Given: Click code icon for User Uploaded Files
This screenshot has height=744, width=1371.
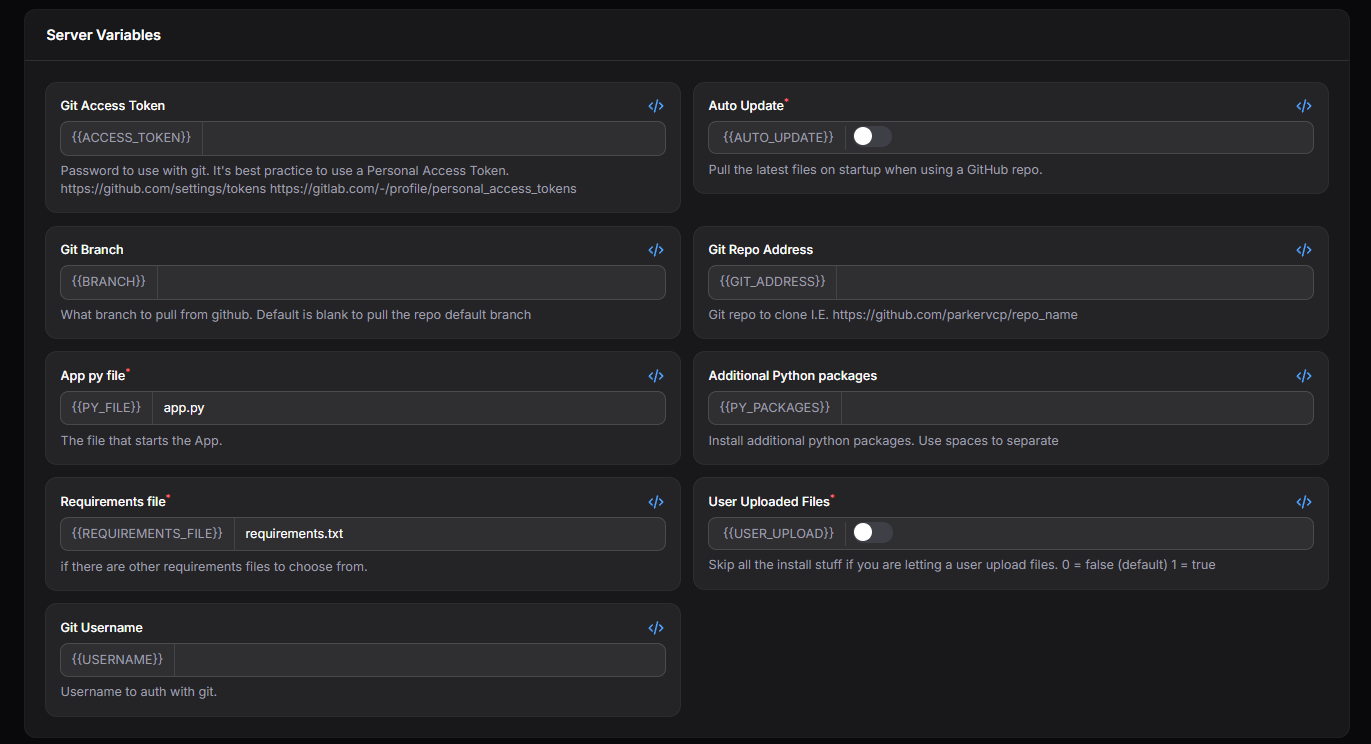Looking at the screenshot, I should 1304,502.
